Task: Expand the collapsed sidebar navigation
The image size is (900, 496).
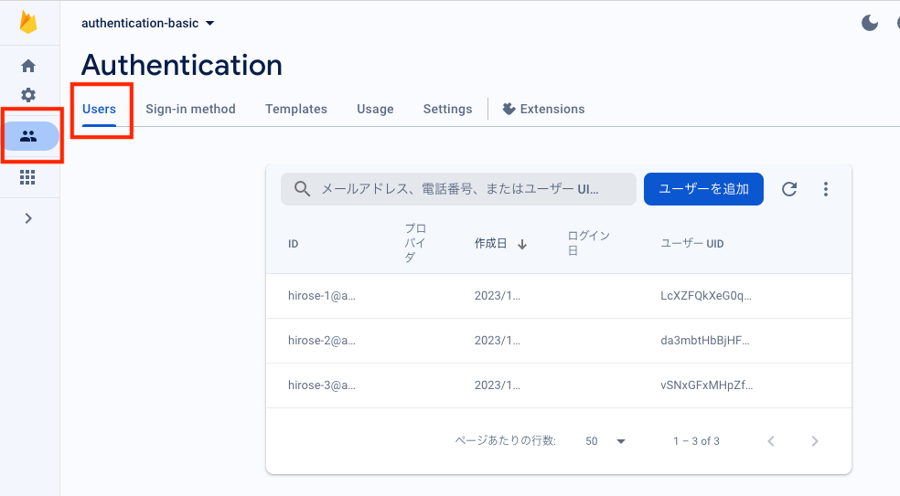Action: 28,218
